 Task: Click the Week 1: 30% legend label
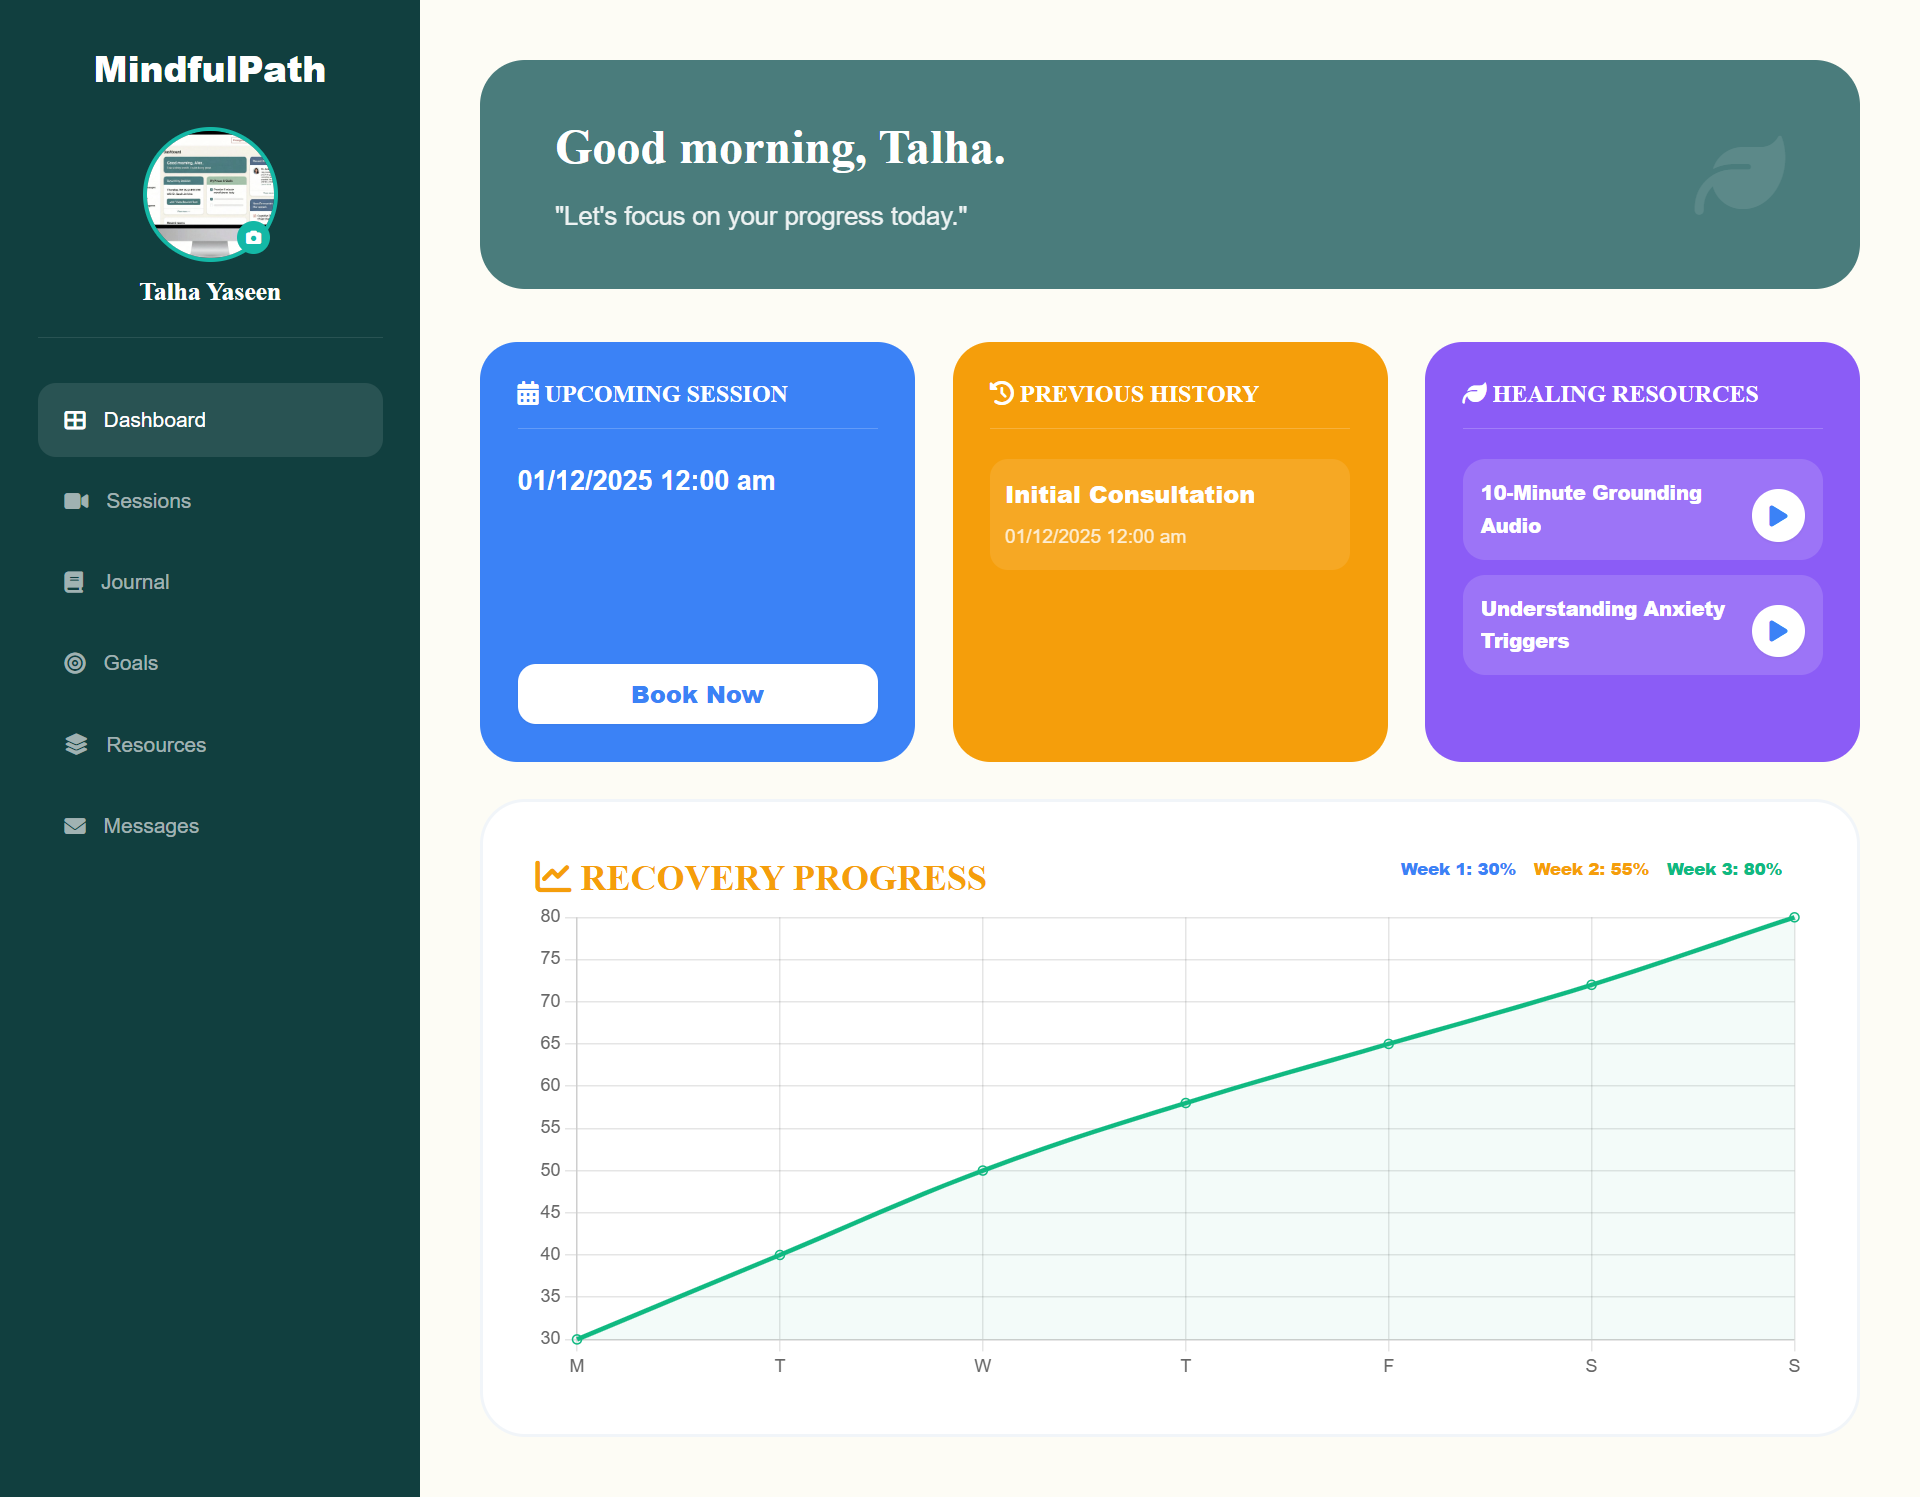coord(1457,869)
